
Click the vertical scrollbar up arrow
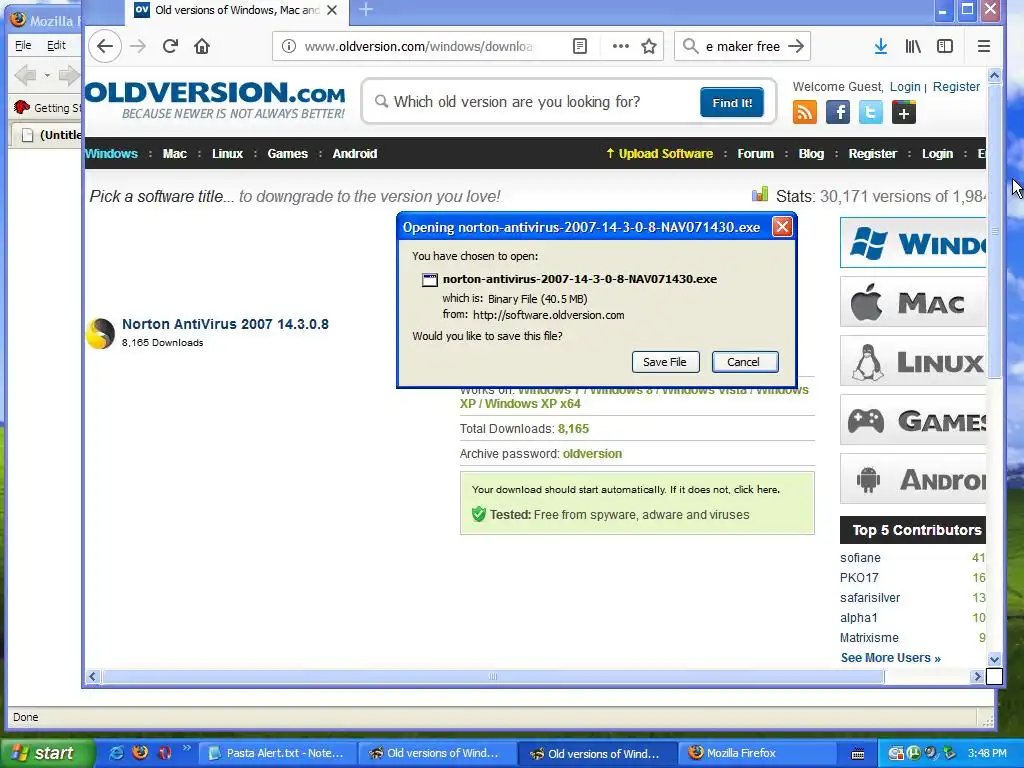click(x=994, y=76)
